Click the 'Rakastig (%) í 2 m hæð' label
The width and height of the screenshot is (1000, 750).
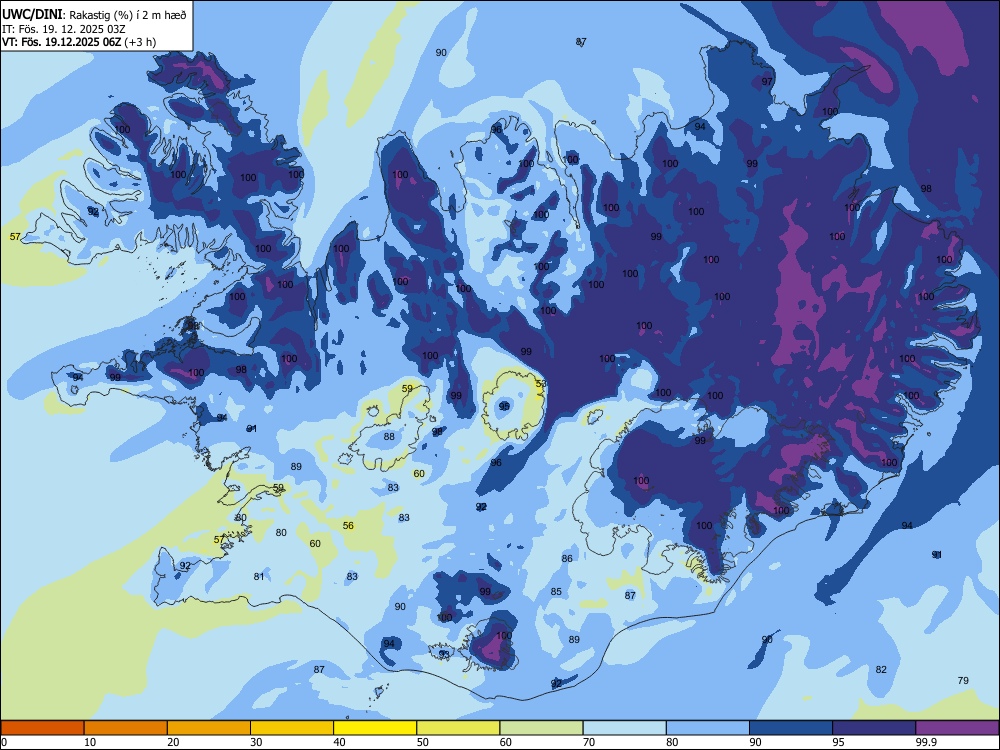128,15
